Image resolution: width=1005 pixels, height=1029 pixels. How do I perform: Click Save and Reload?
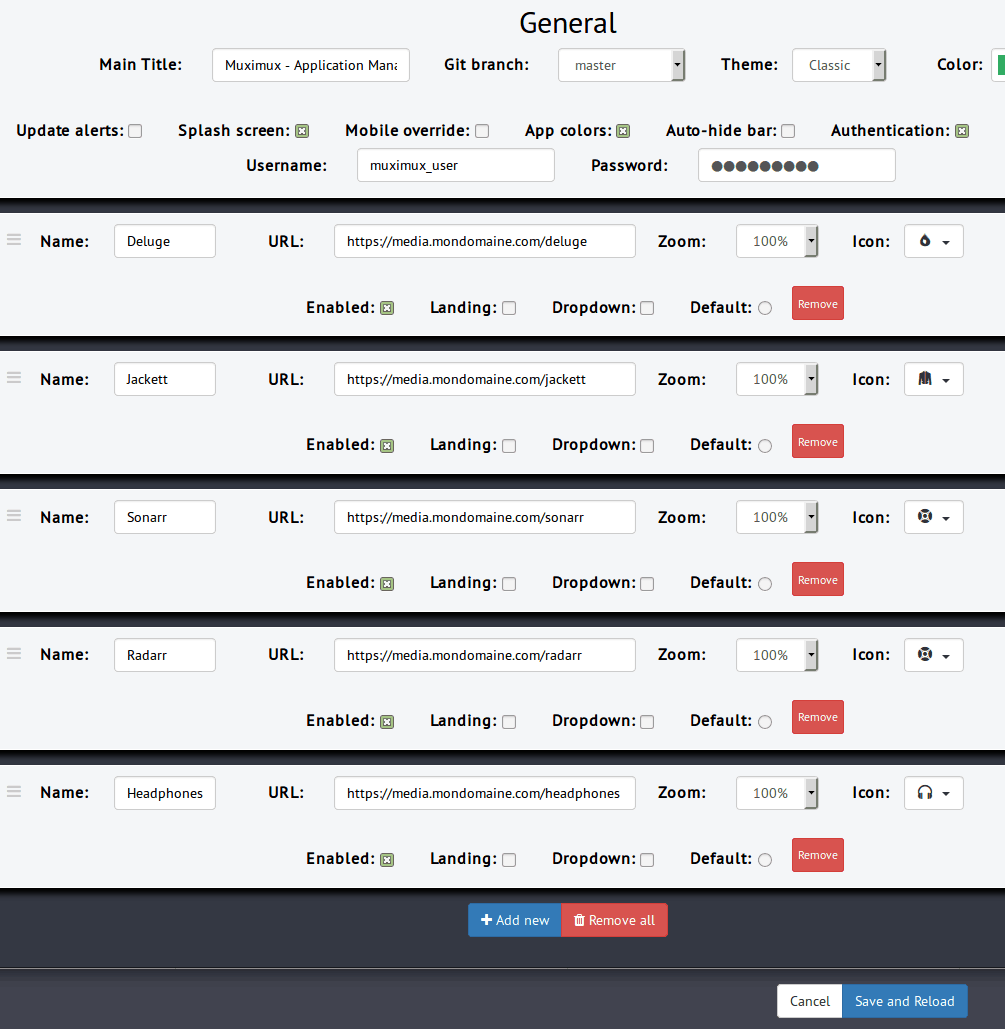905,1001
